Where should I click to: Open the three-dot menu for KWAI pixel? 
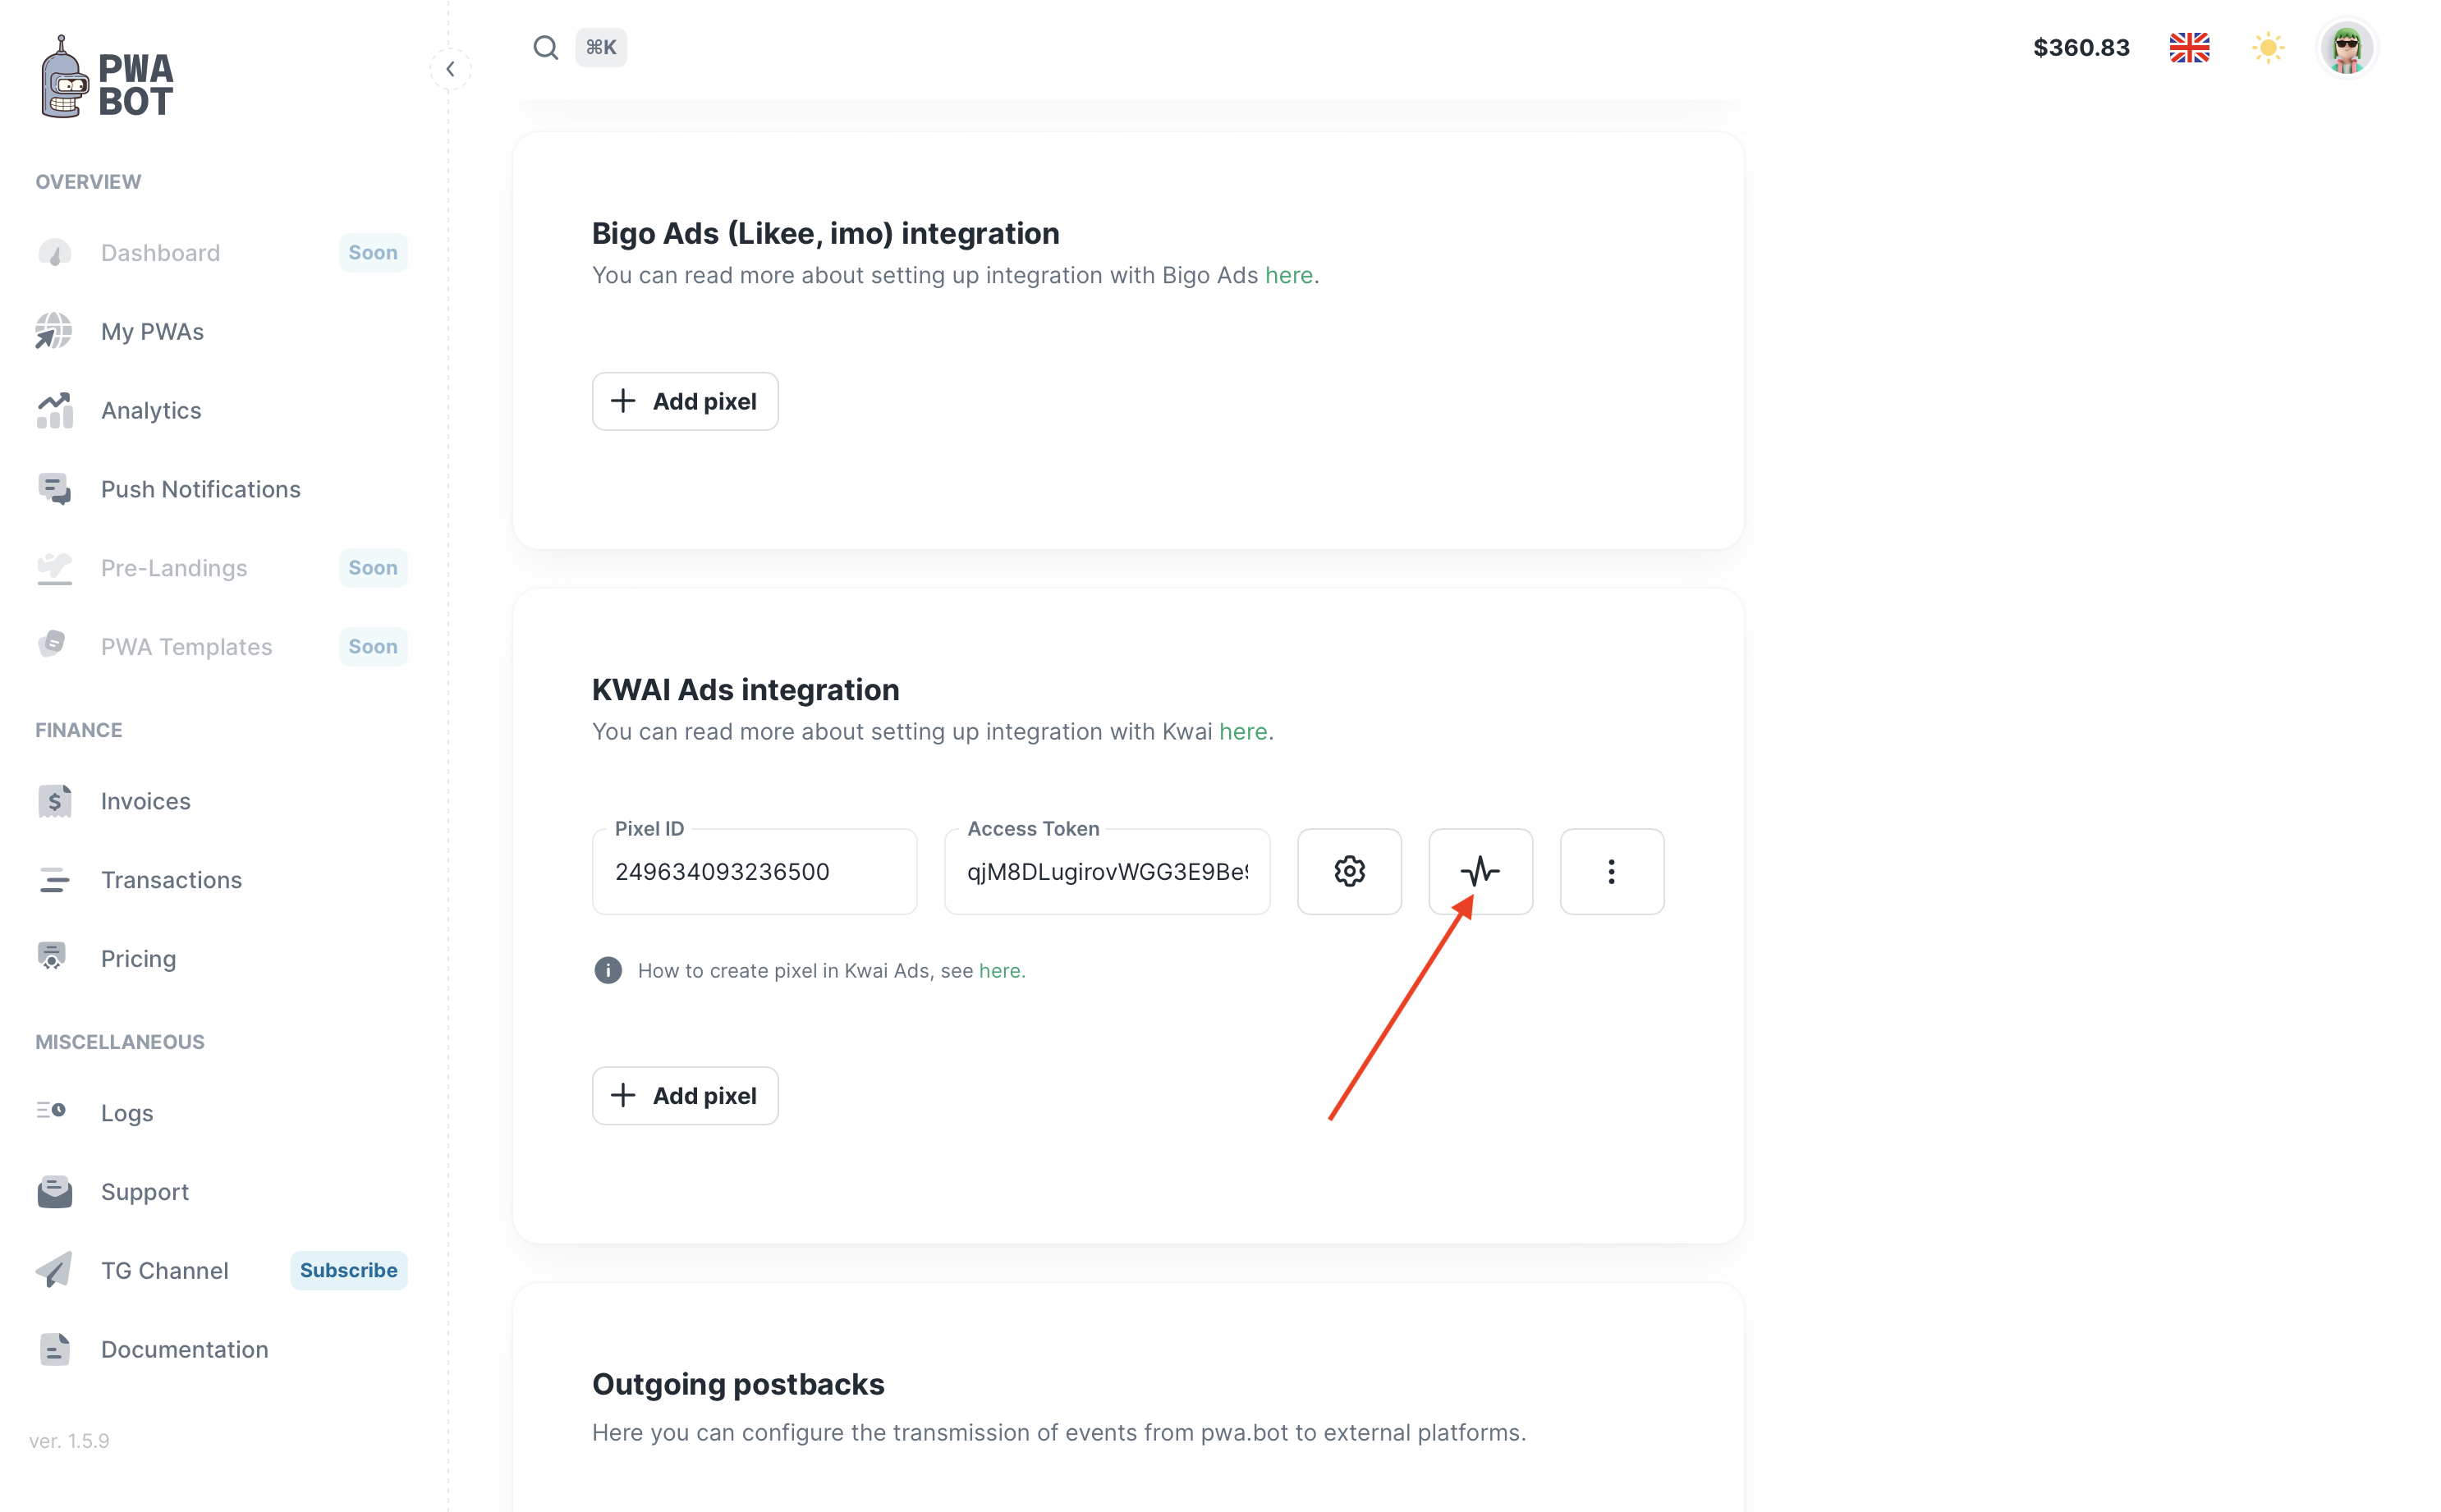1611,871
